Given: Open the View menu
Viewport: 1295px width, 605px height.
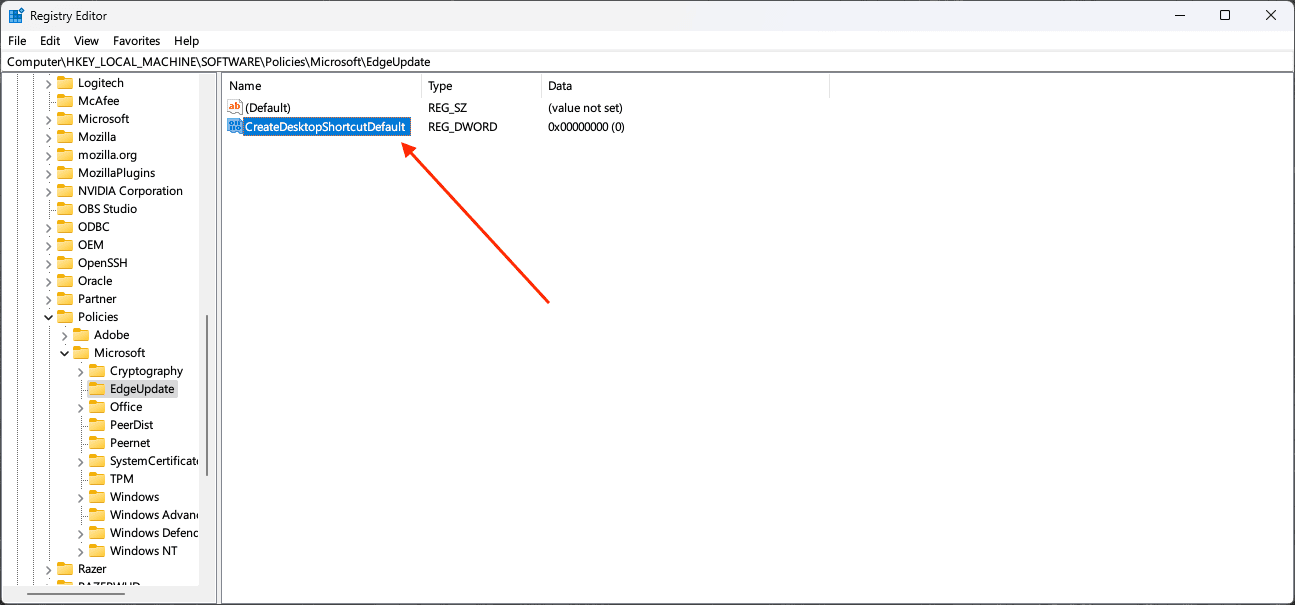Looking at the screenshot, I should pyautogui.click(x=86, y=41).
